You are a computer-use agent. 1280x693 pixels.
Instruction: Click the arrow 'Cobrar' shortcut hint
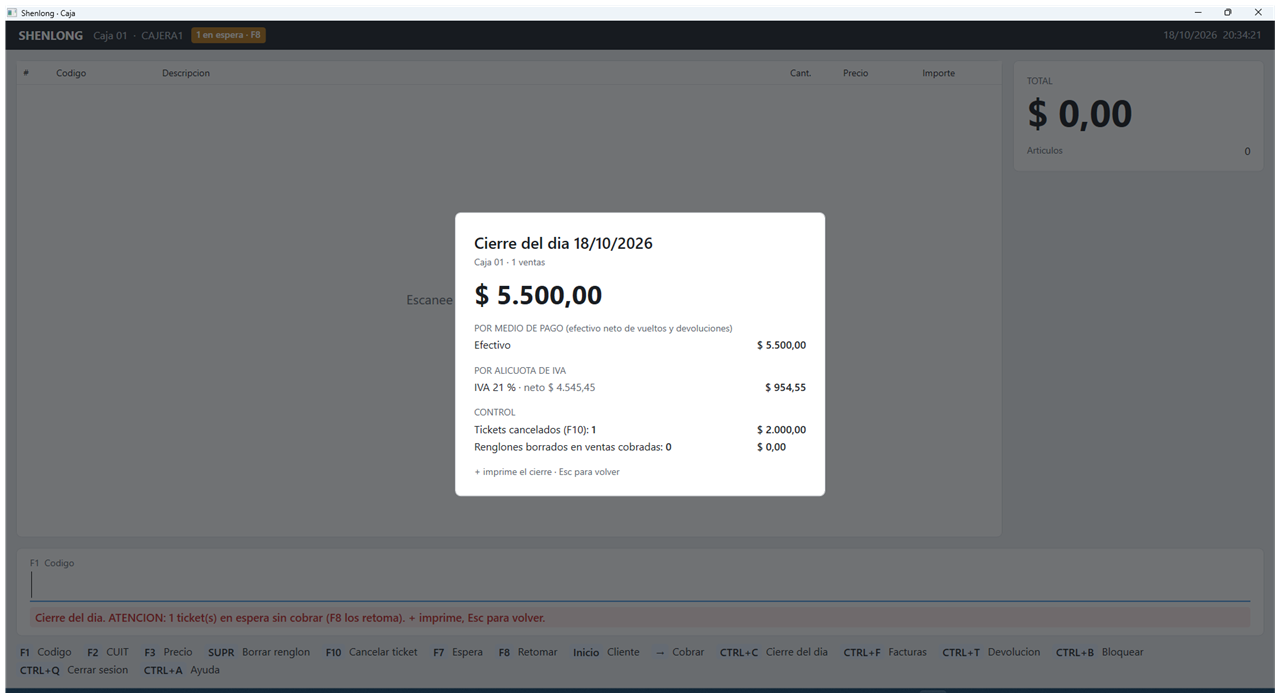679,652
